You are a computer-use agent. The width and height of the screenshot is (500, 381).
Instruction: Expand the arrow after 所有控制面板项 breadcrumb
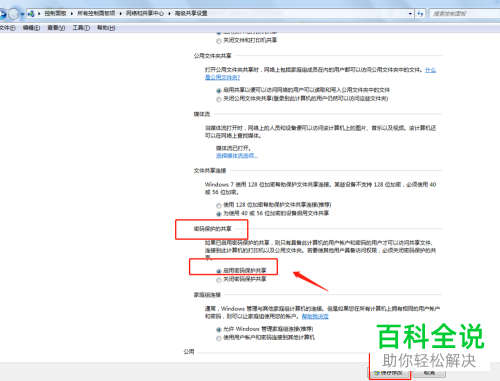click(120, 14)
